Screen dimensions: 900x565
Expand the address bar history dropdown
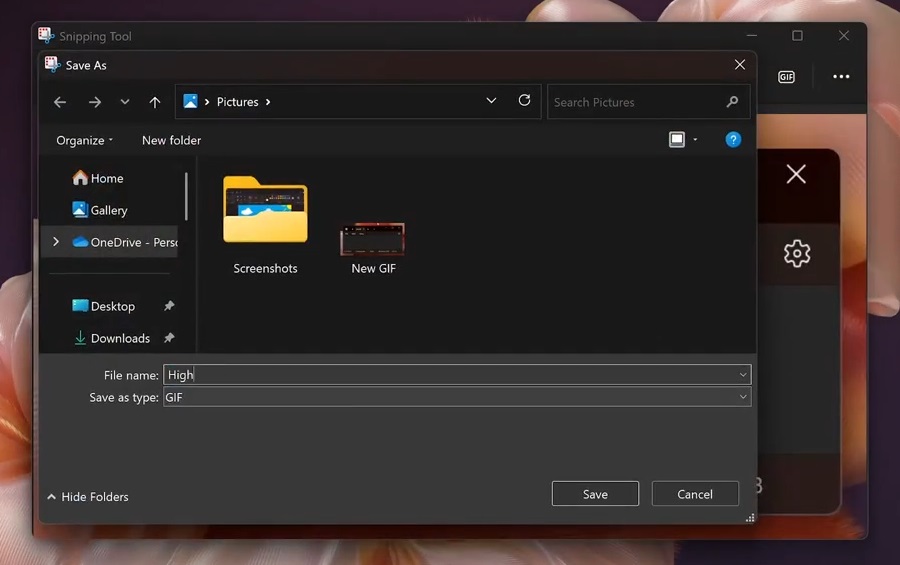491,101
